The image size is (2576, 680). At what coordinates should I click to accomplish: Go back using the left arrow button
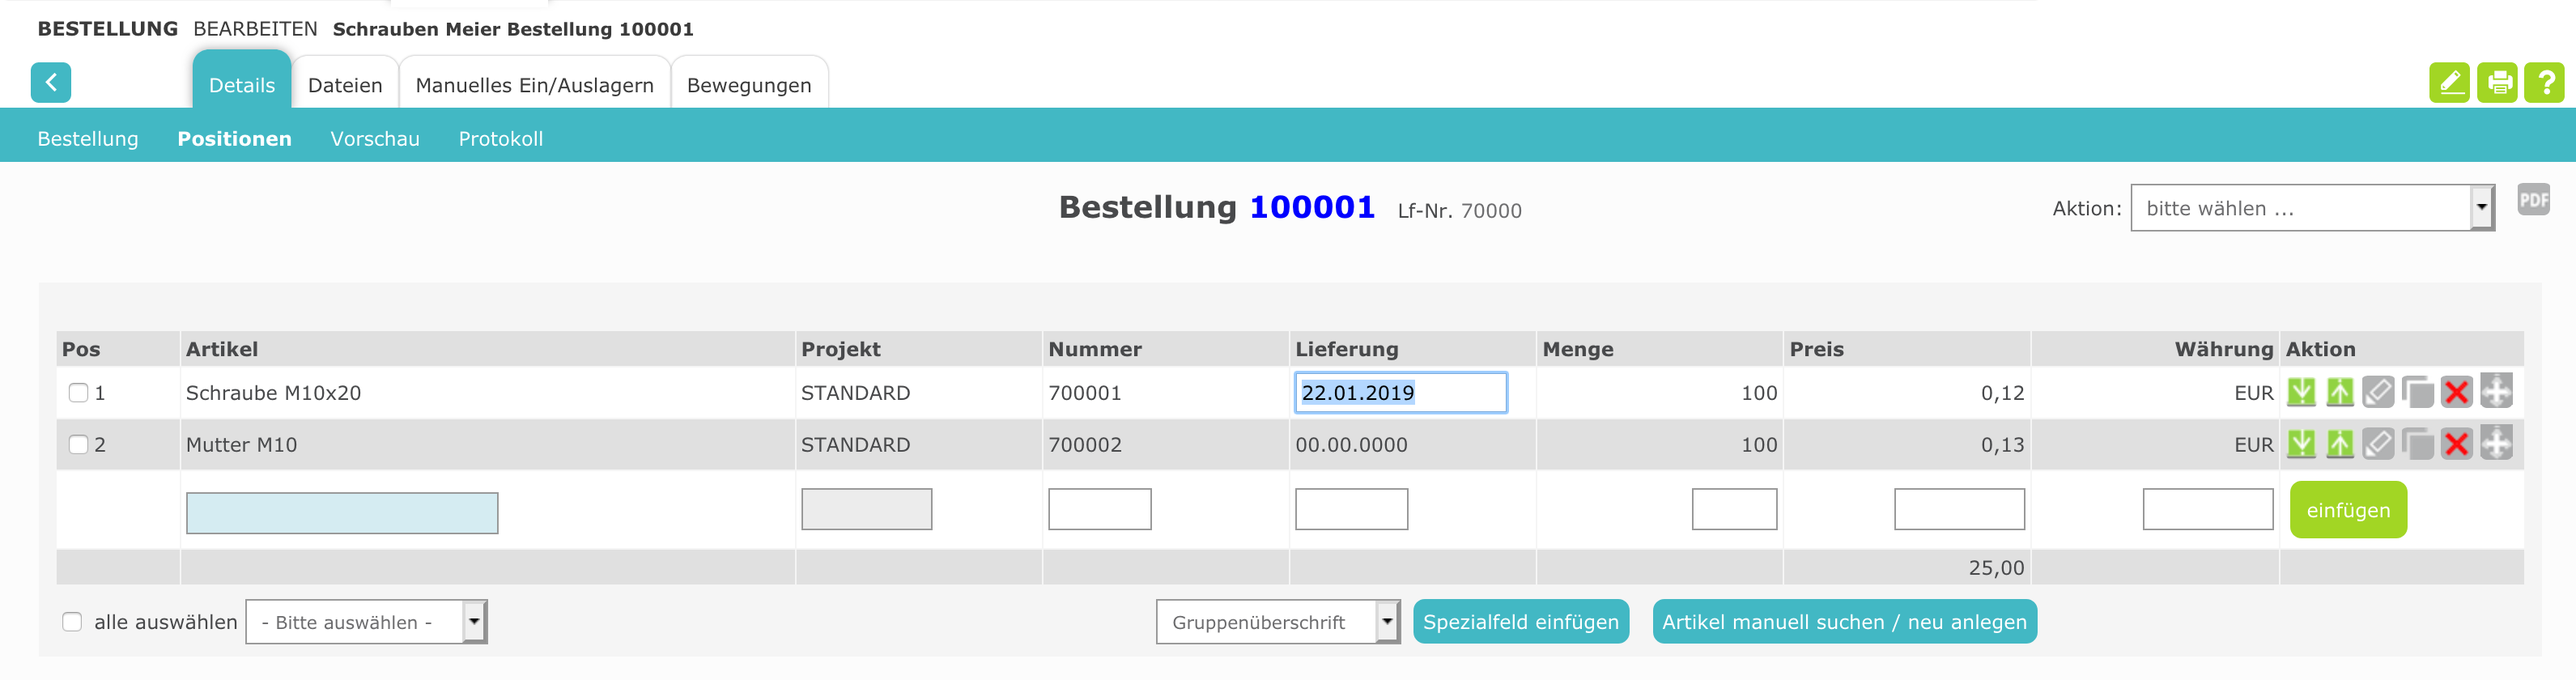[51, 83]
